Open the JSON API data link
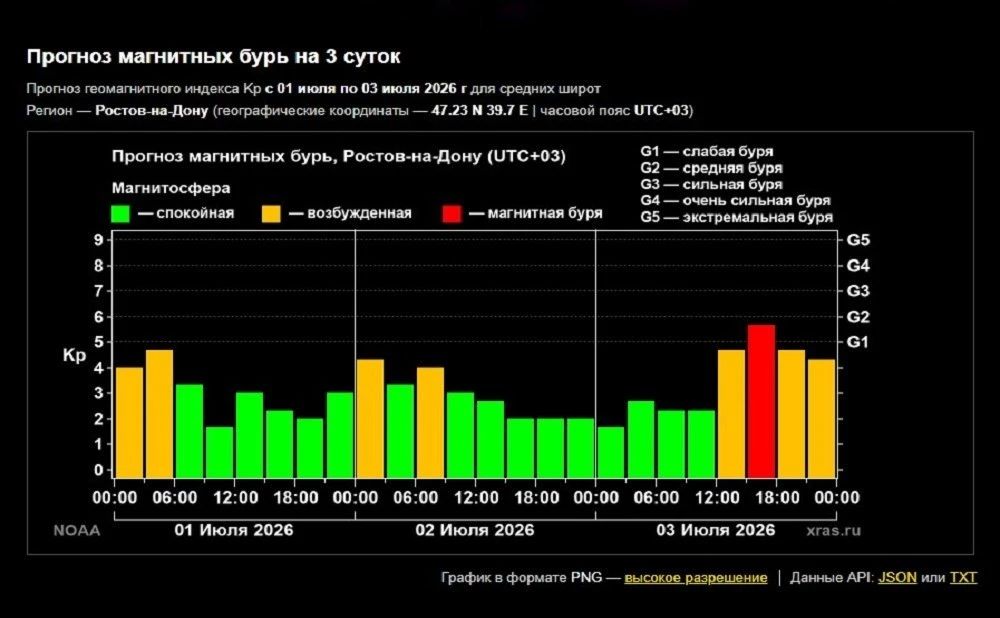The width and height of the screenshot is (1000, 618). pos(897,578)
